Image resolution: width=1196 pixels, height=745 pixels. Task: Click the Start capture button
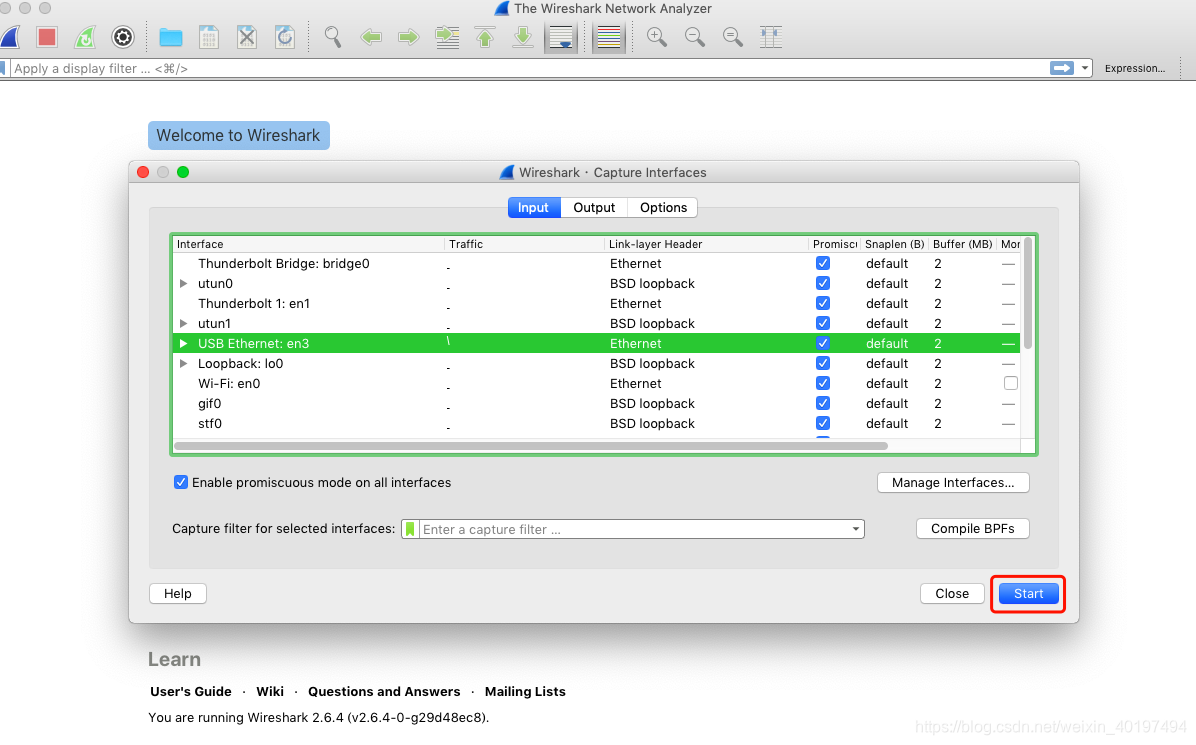[x=1028, y=593]
